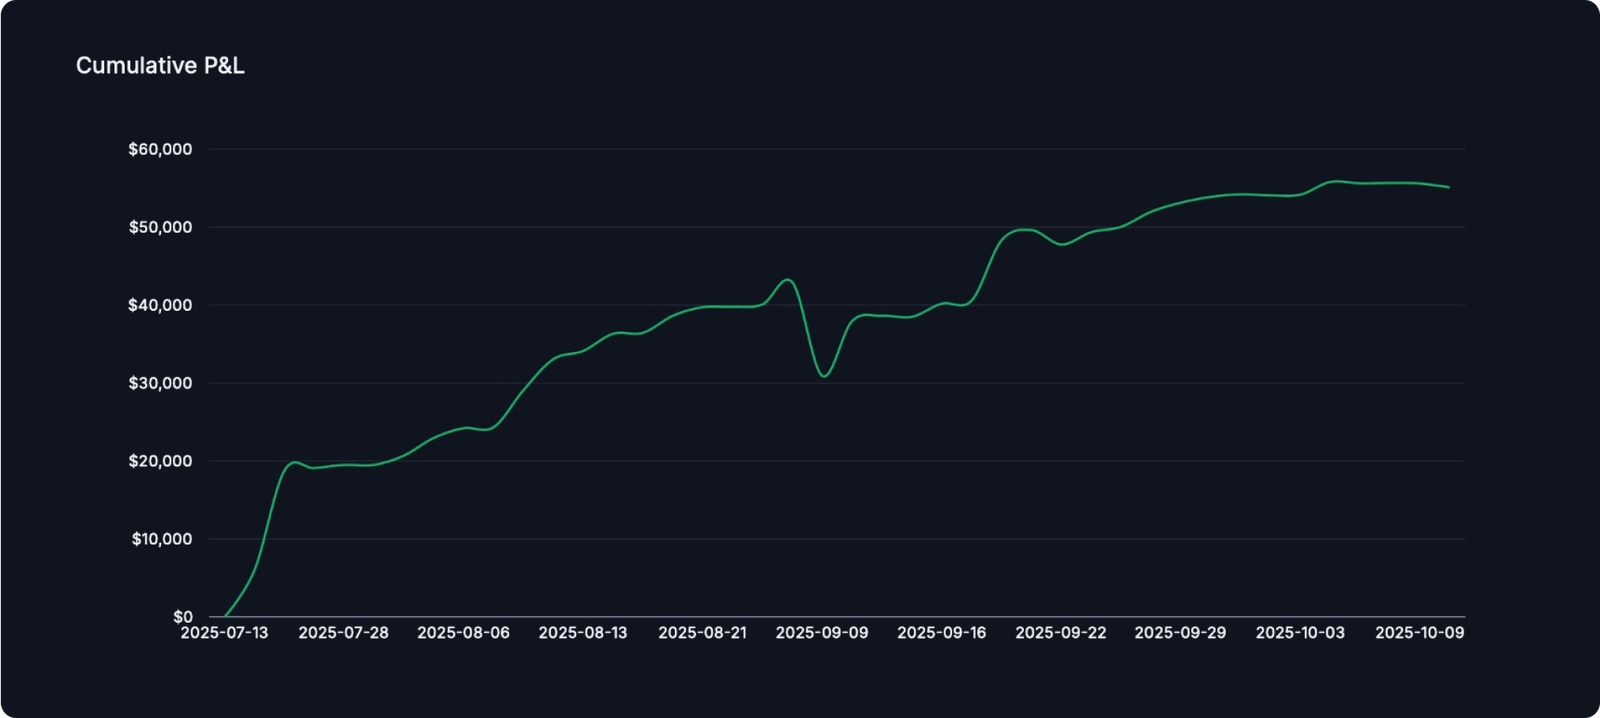Choose the 2025-09-29 x-axis date

click(1180, 633)
